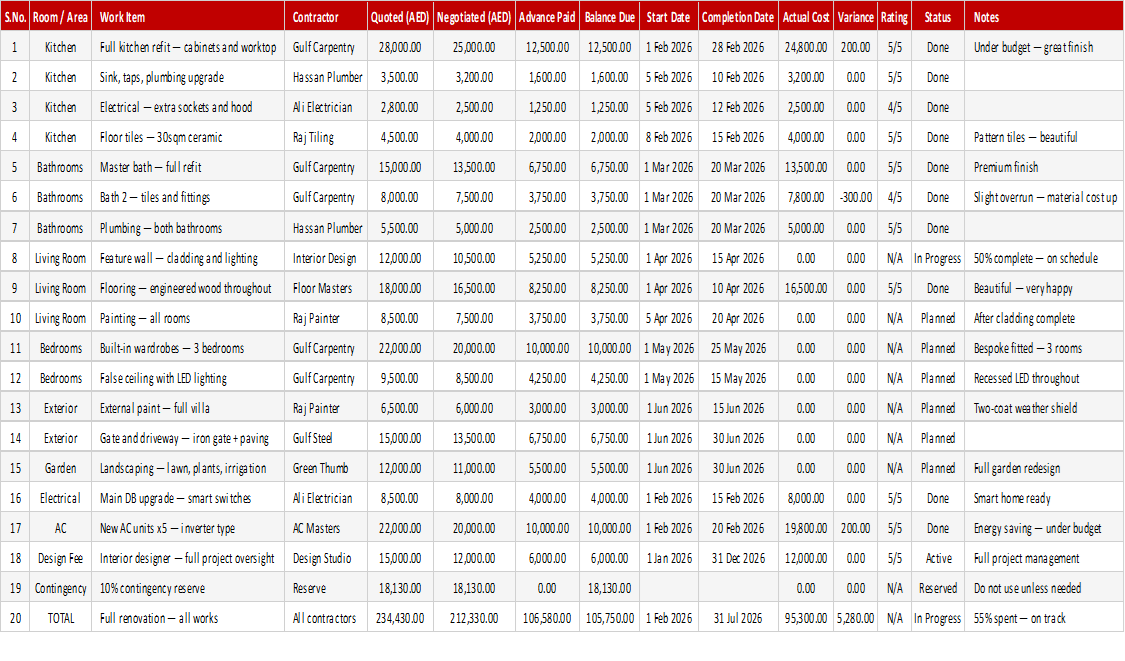Viewport: 1125px width, 661px height.
Task: Select the 'In Progress' status in row 8
Action: pos(937,258)
